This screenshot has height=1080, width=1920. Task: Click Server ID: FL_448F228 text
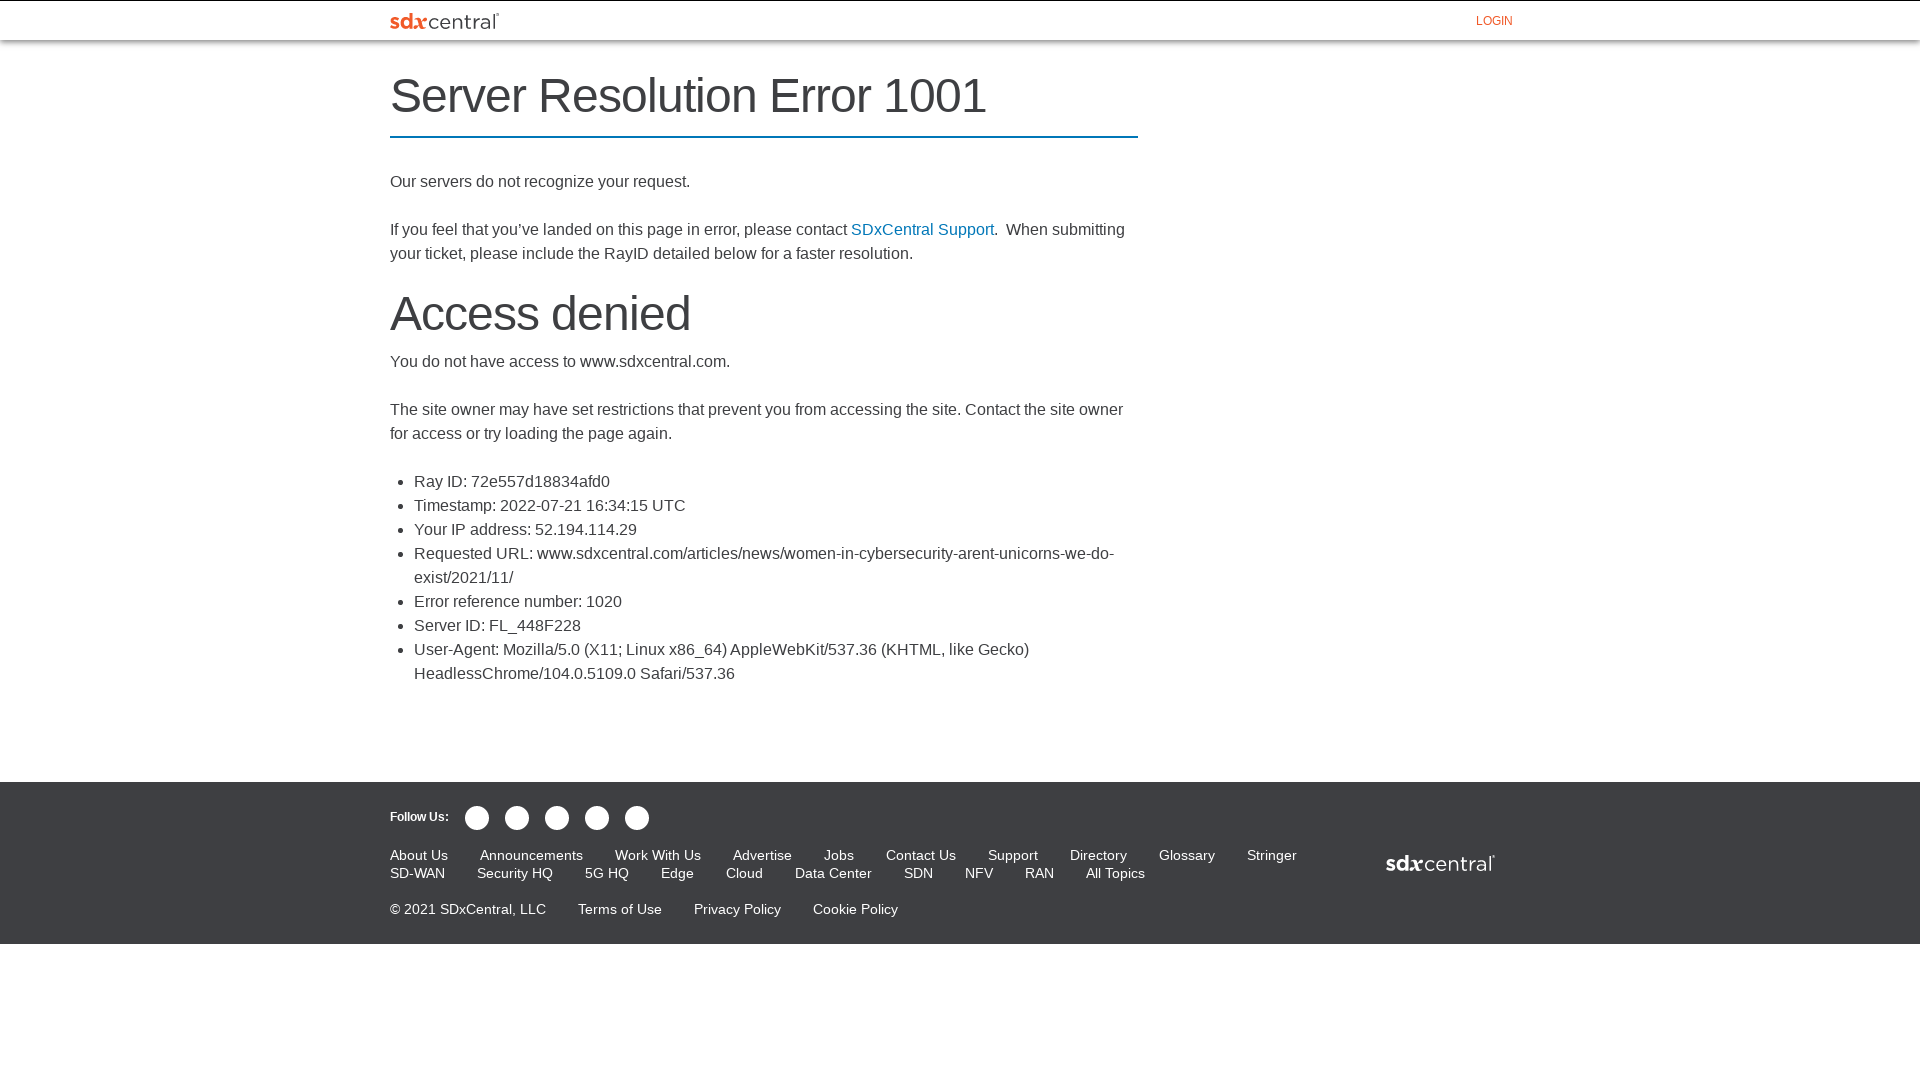point(497,626)
